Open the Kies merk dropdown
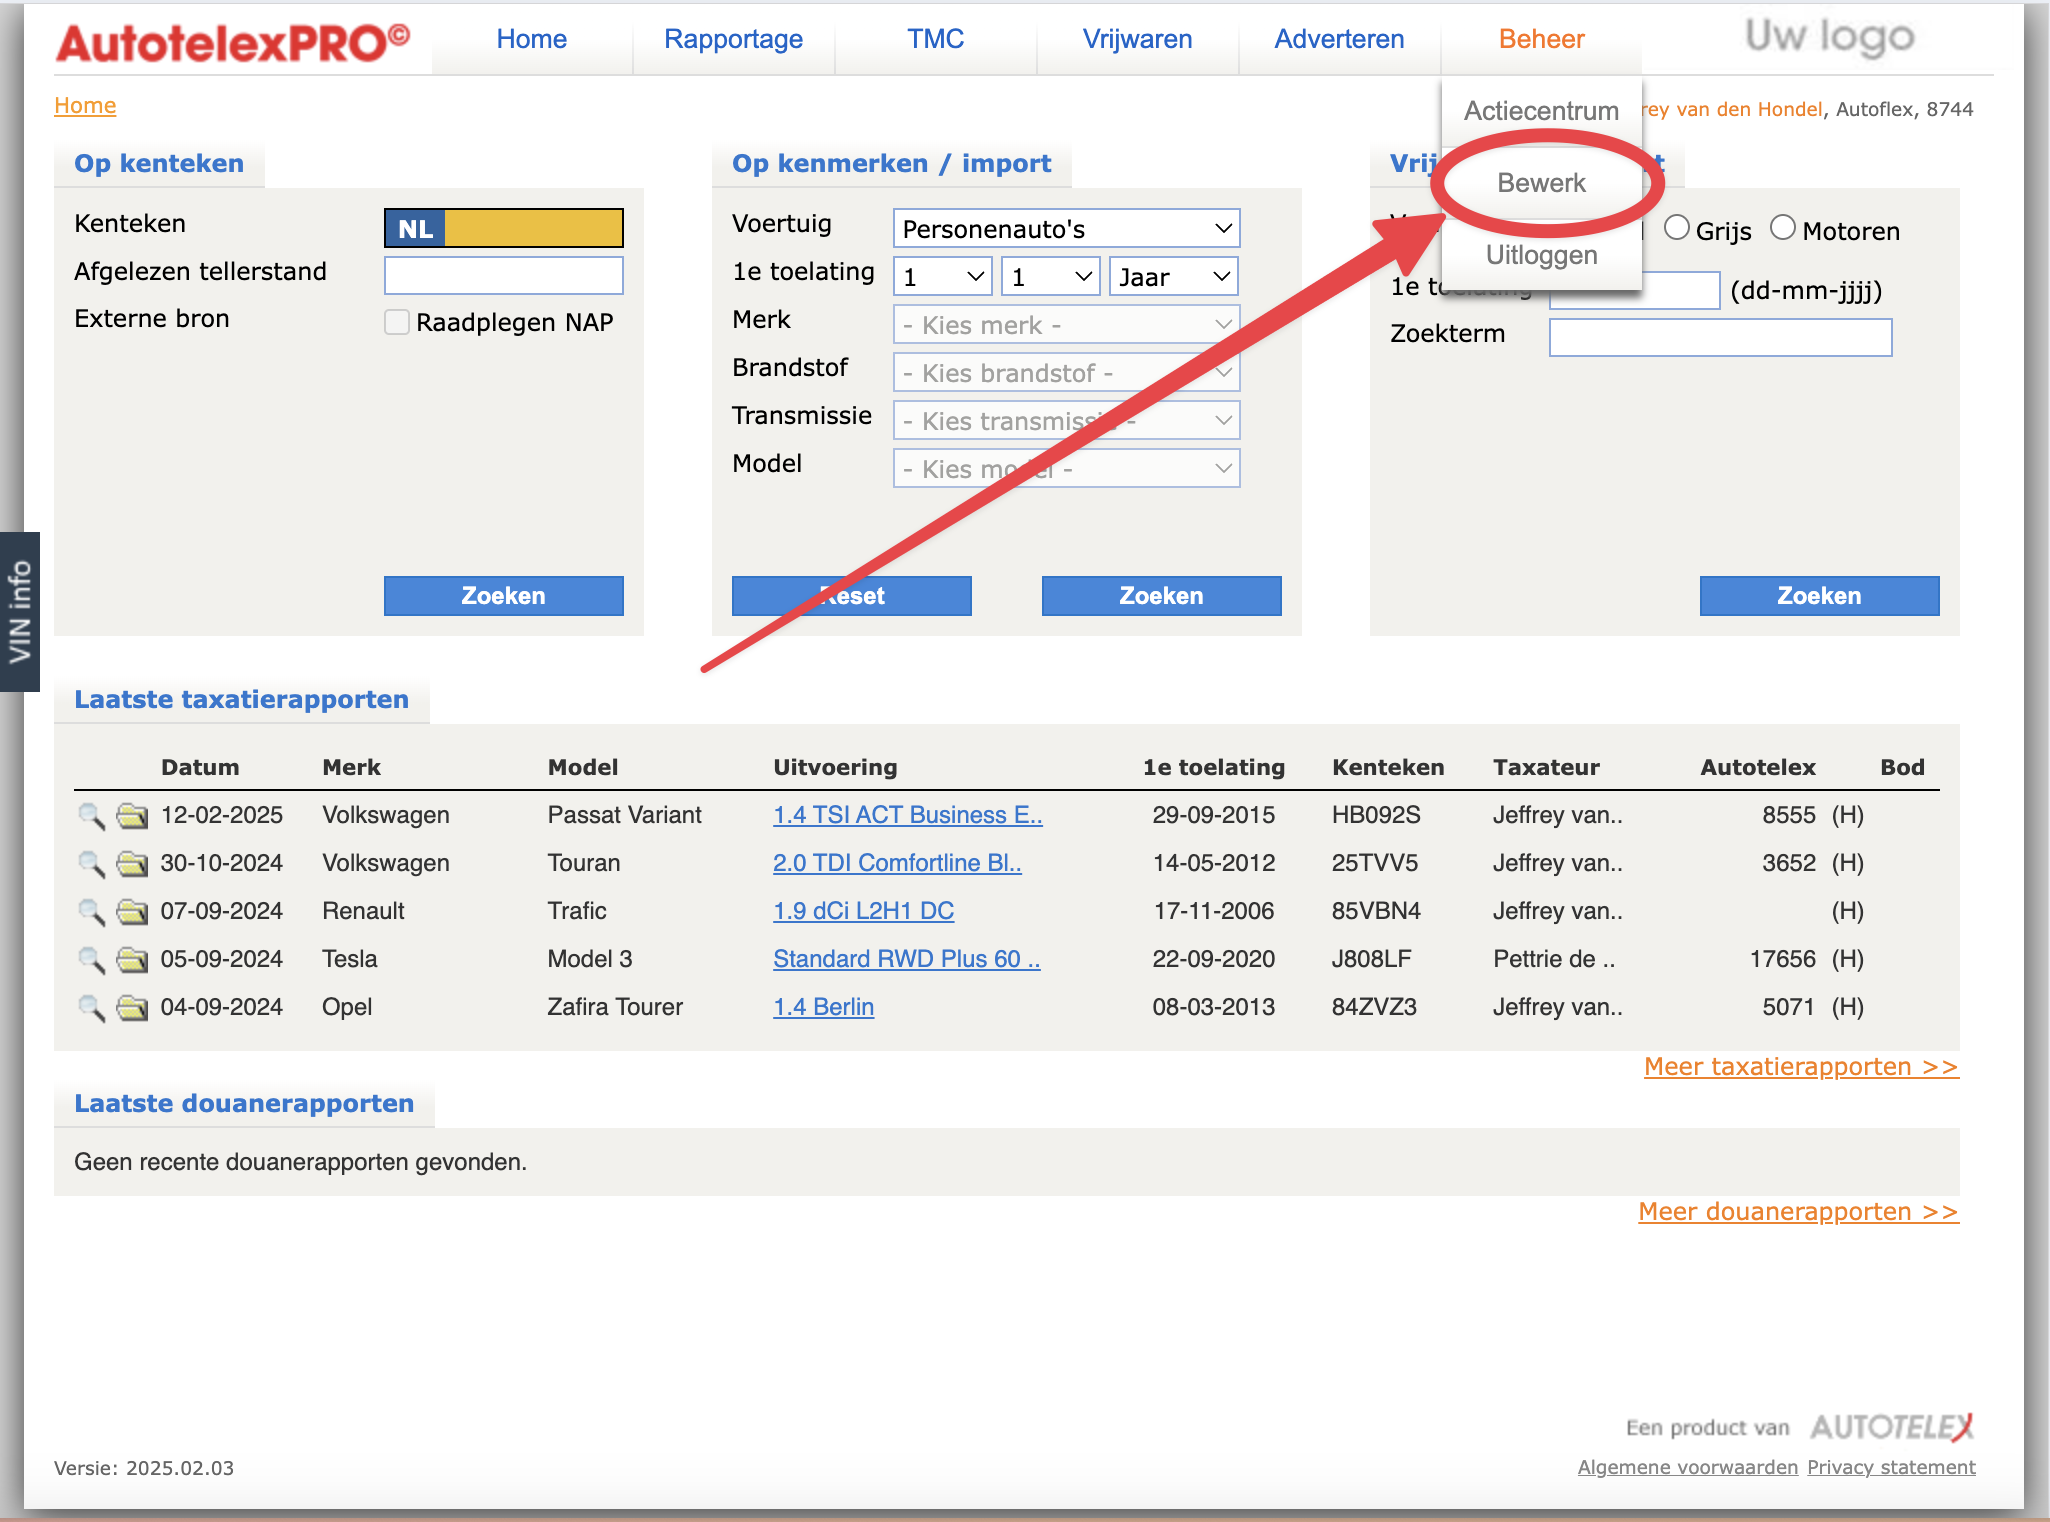This screenshot has height=1522, width=2050. click(x=1066, y=325)
